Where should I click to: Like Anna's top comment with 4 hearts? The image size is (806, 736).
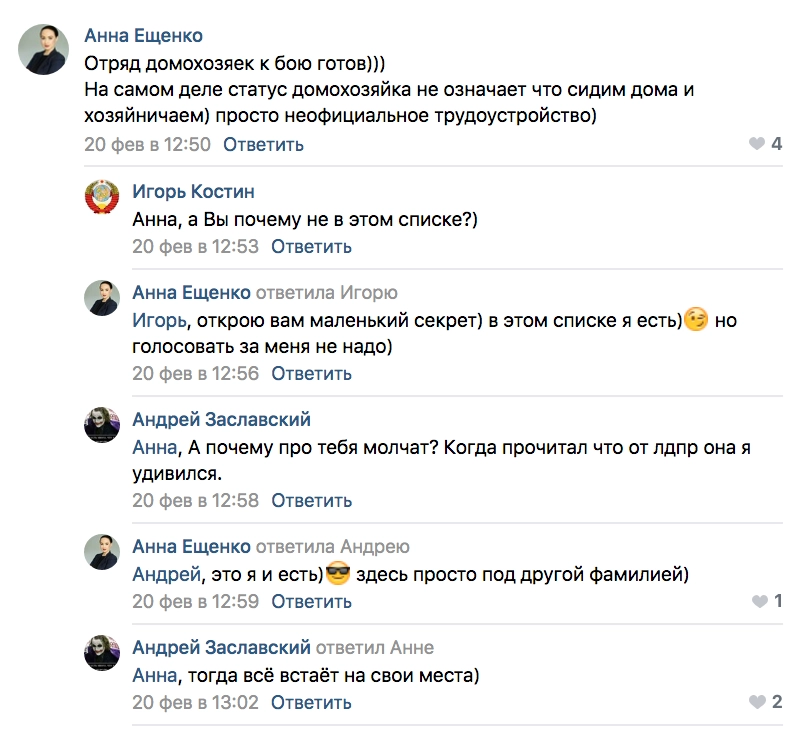point(757,144)
